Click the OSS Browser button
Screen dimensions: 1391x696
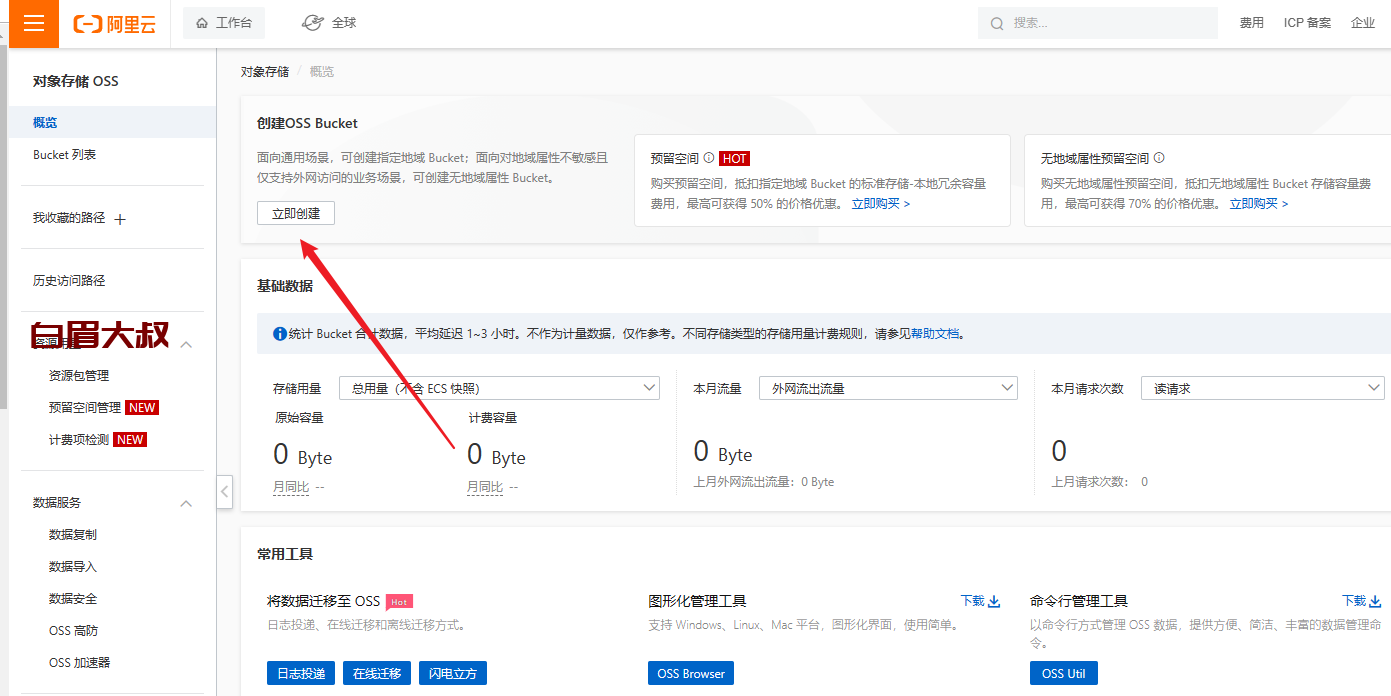tap(691, 673)
